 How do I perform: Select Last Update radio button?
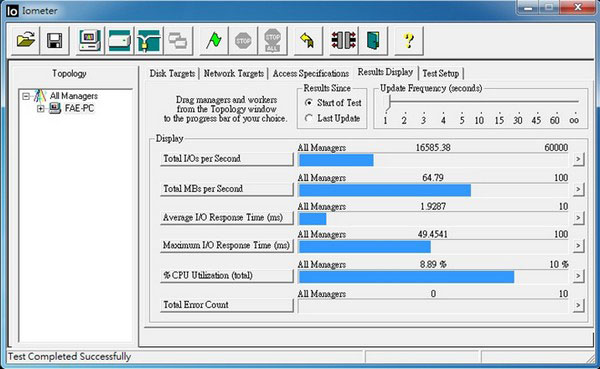coord(308,118)
